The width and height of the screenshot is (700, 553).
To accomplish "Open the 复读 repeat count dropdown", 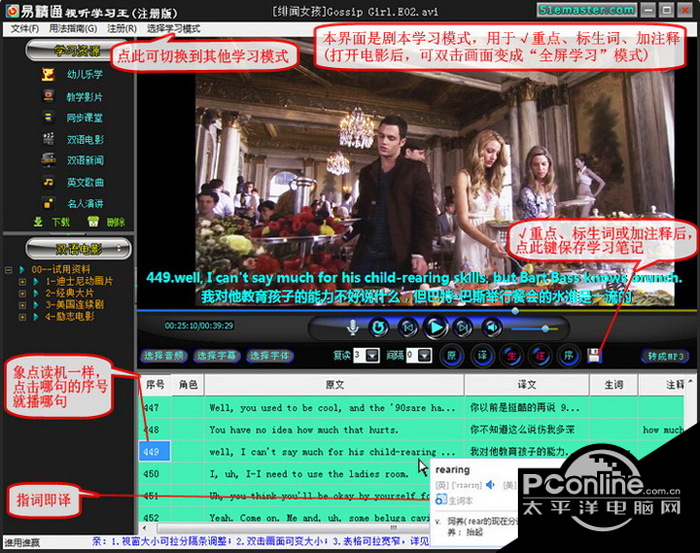I will [372, 356].
